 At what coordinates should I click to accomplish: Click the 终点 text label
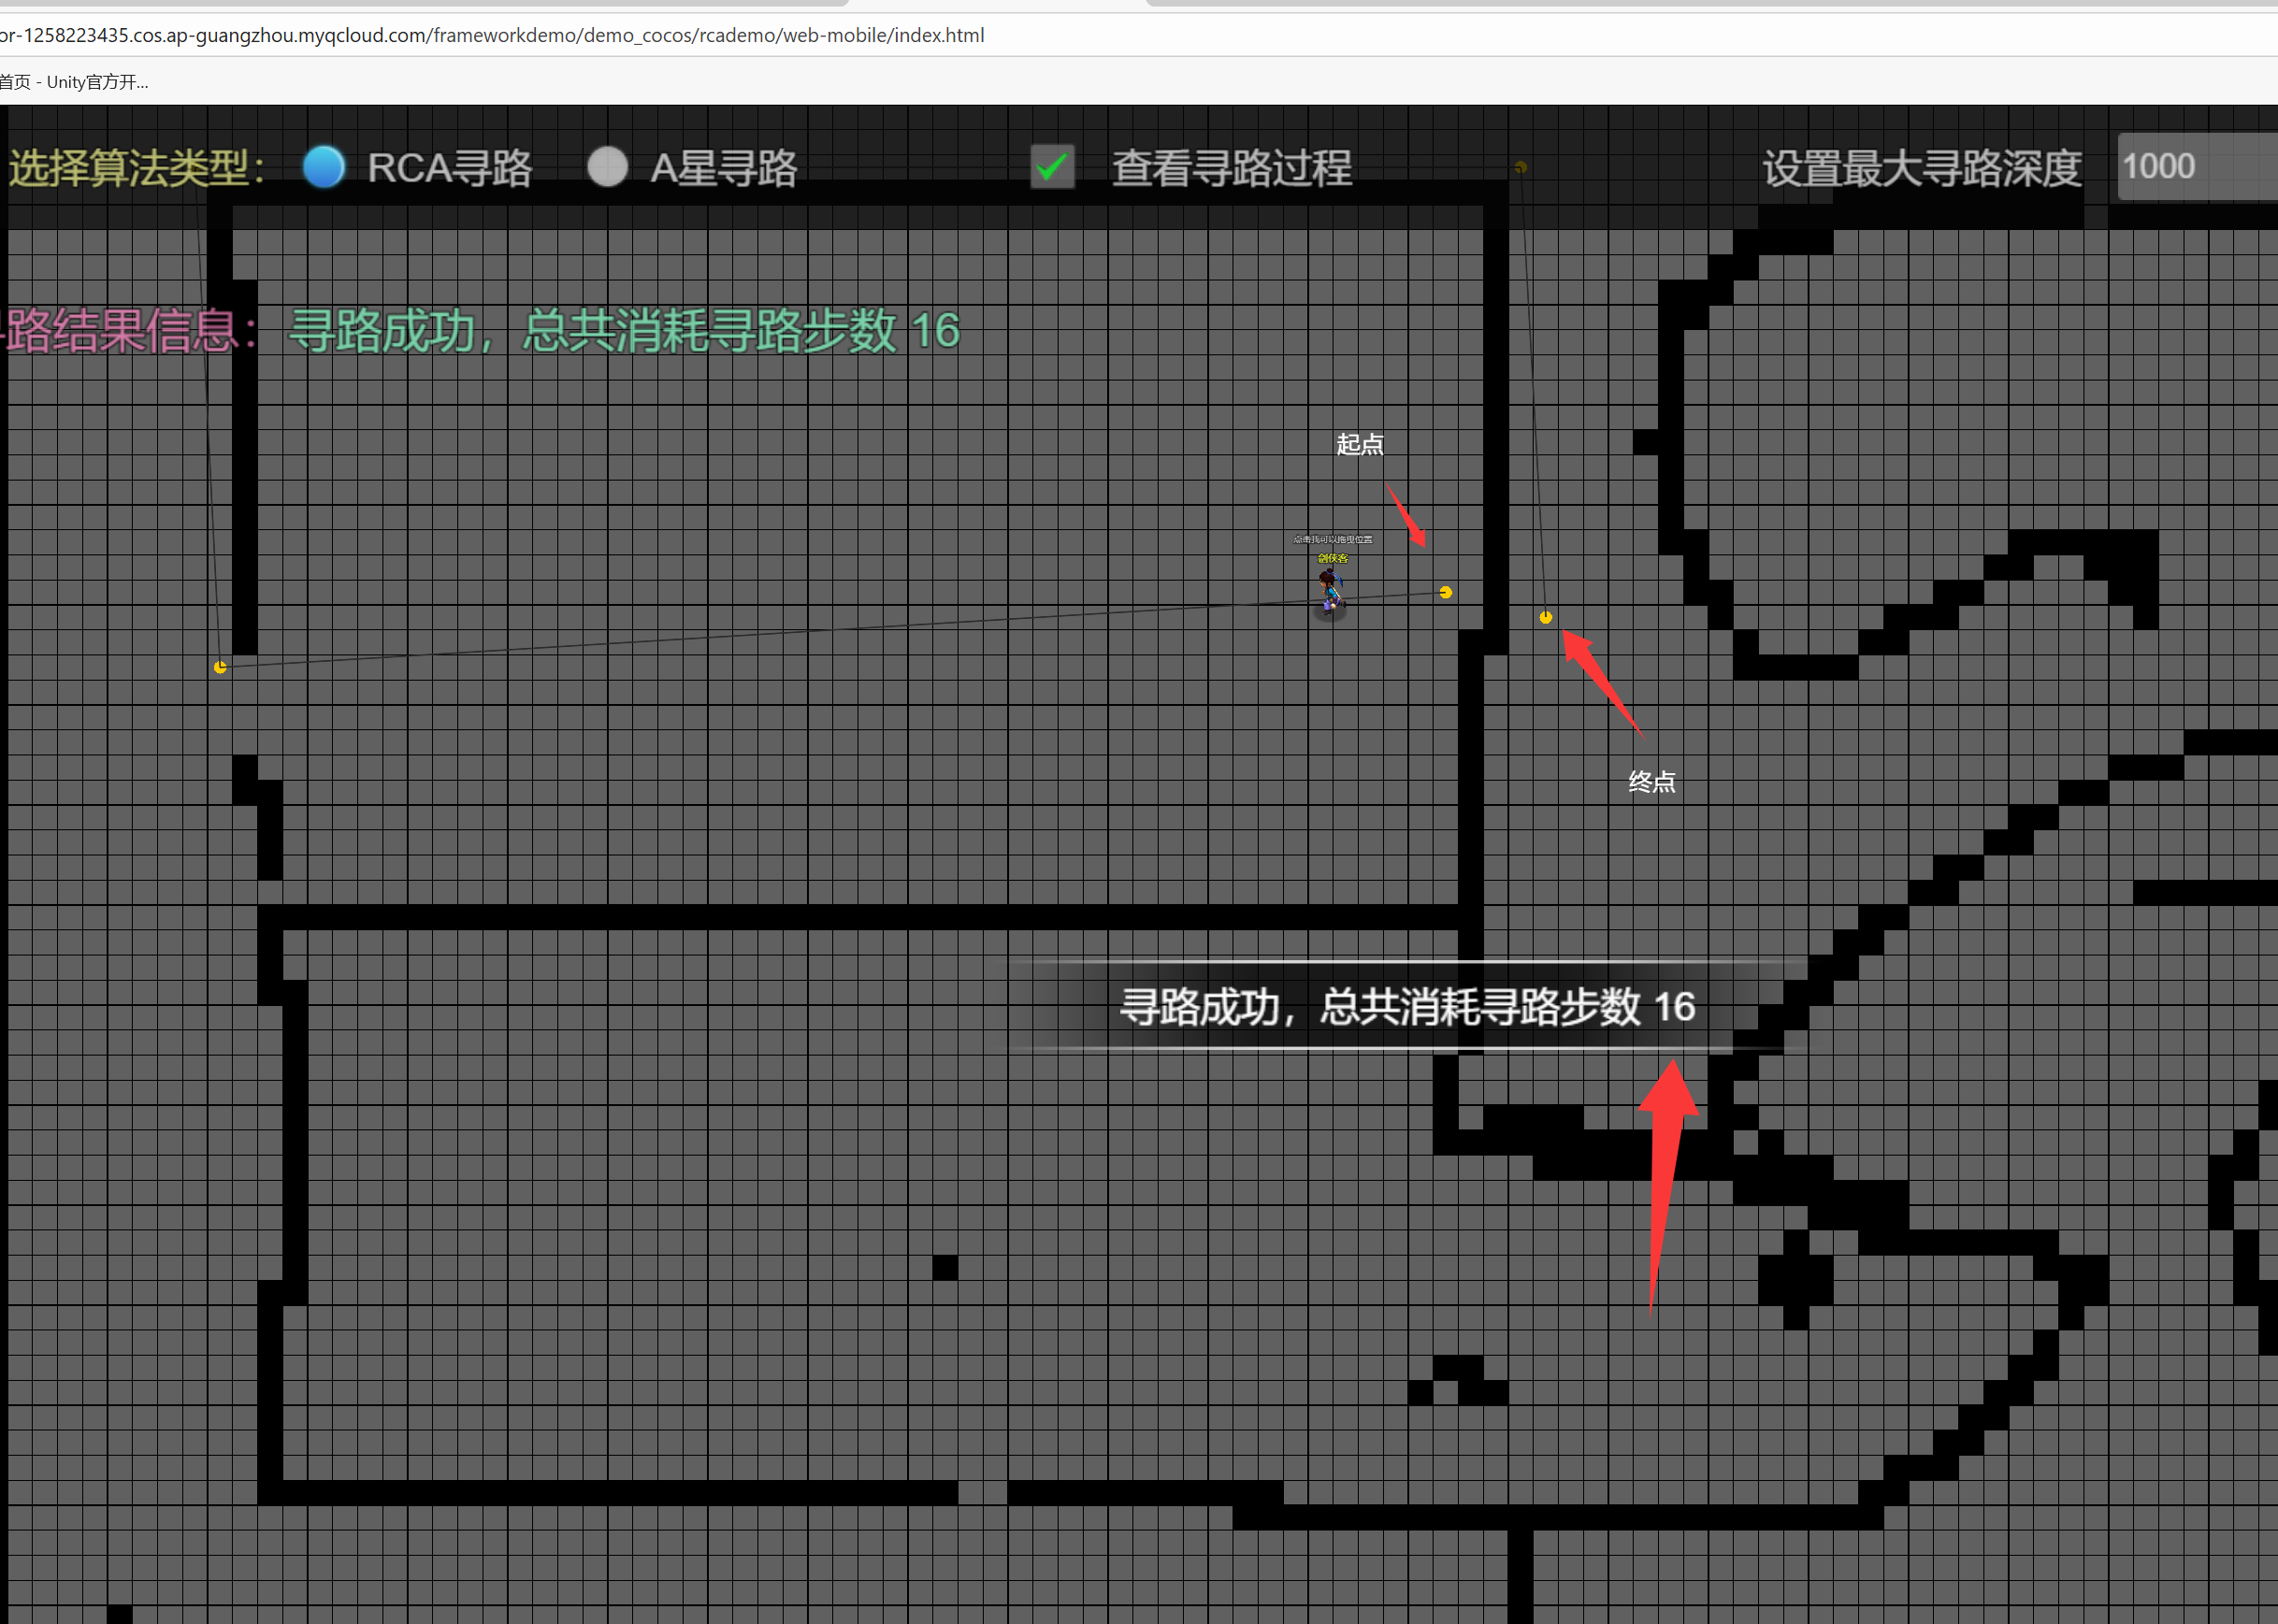1651,782
